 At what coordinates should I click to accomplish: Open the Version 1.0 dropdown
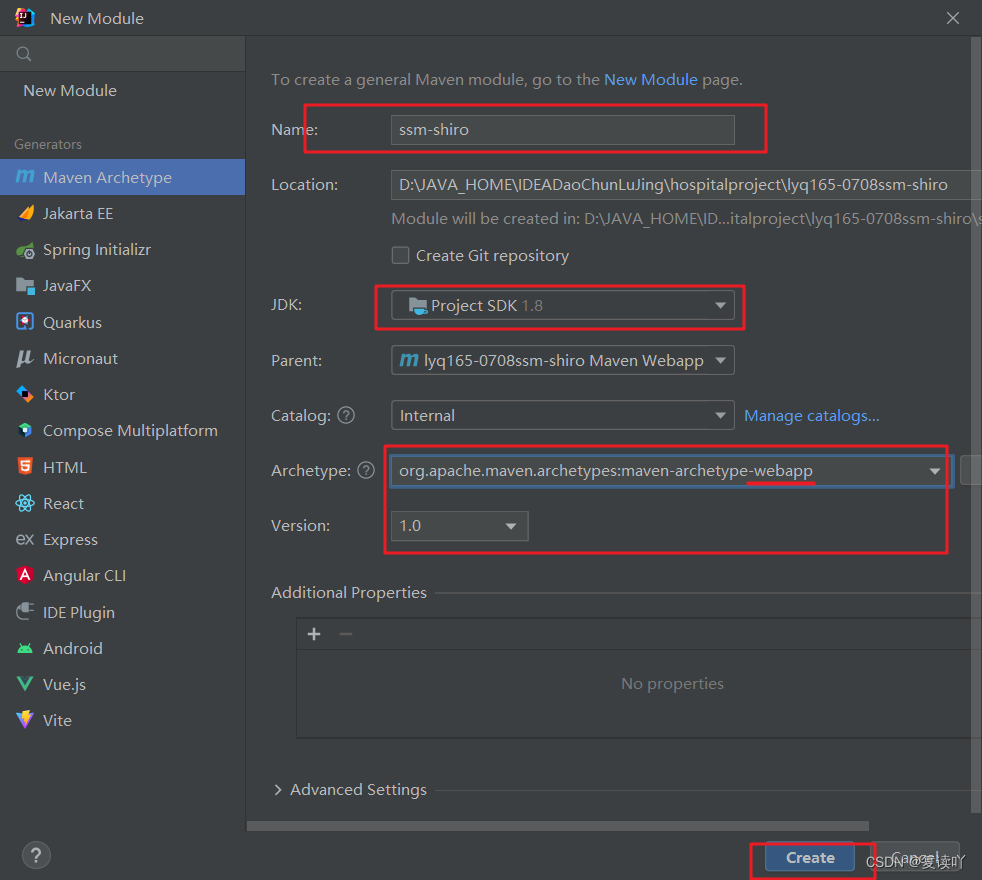point(460,526)
